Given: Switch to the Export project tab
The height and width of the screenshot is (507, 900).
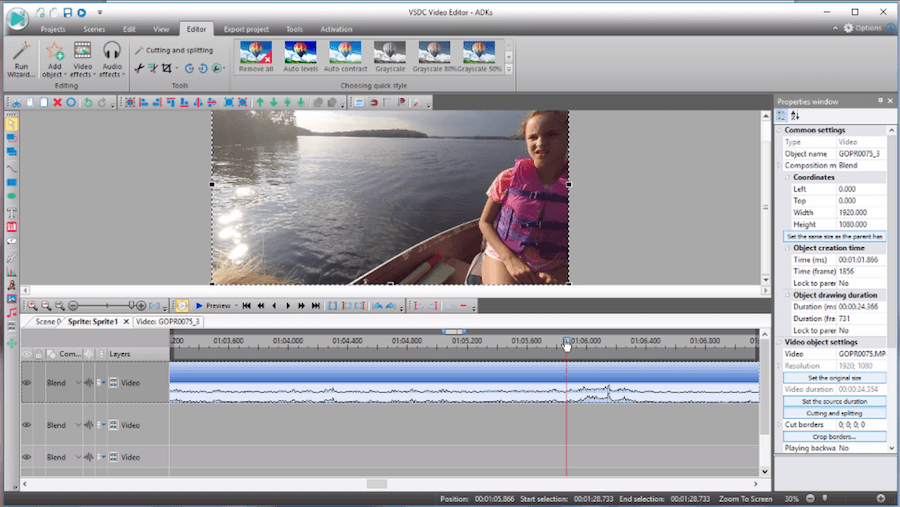Looking at the screenshot, I should [x=246, y=29].
